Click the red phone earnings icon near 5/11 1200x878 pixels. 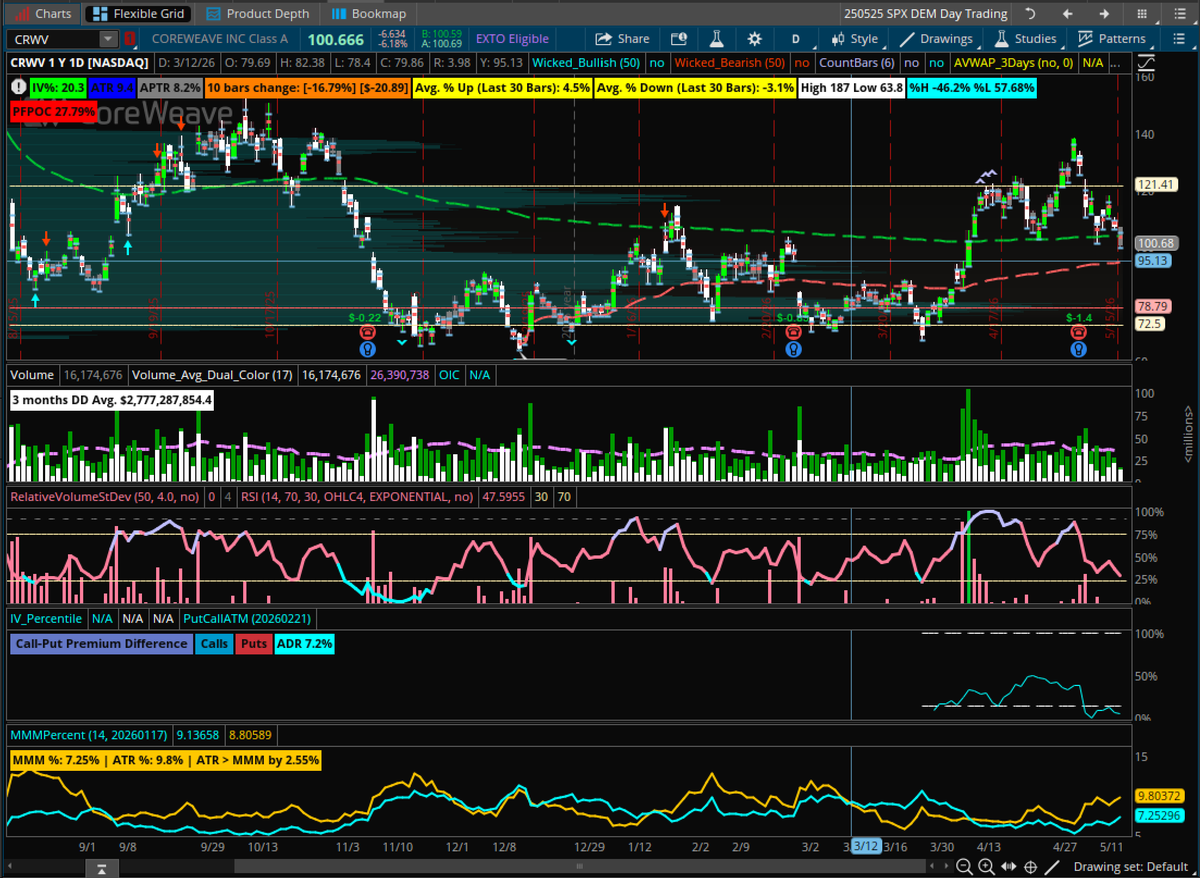point(1078,331)
